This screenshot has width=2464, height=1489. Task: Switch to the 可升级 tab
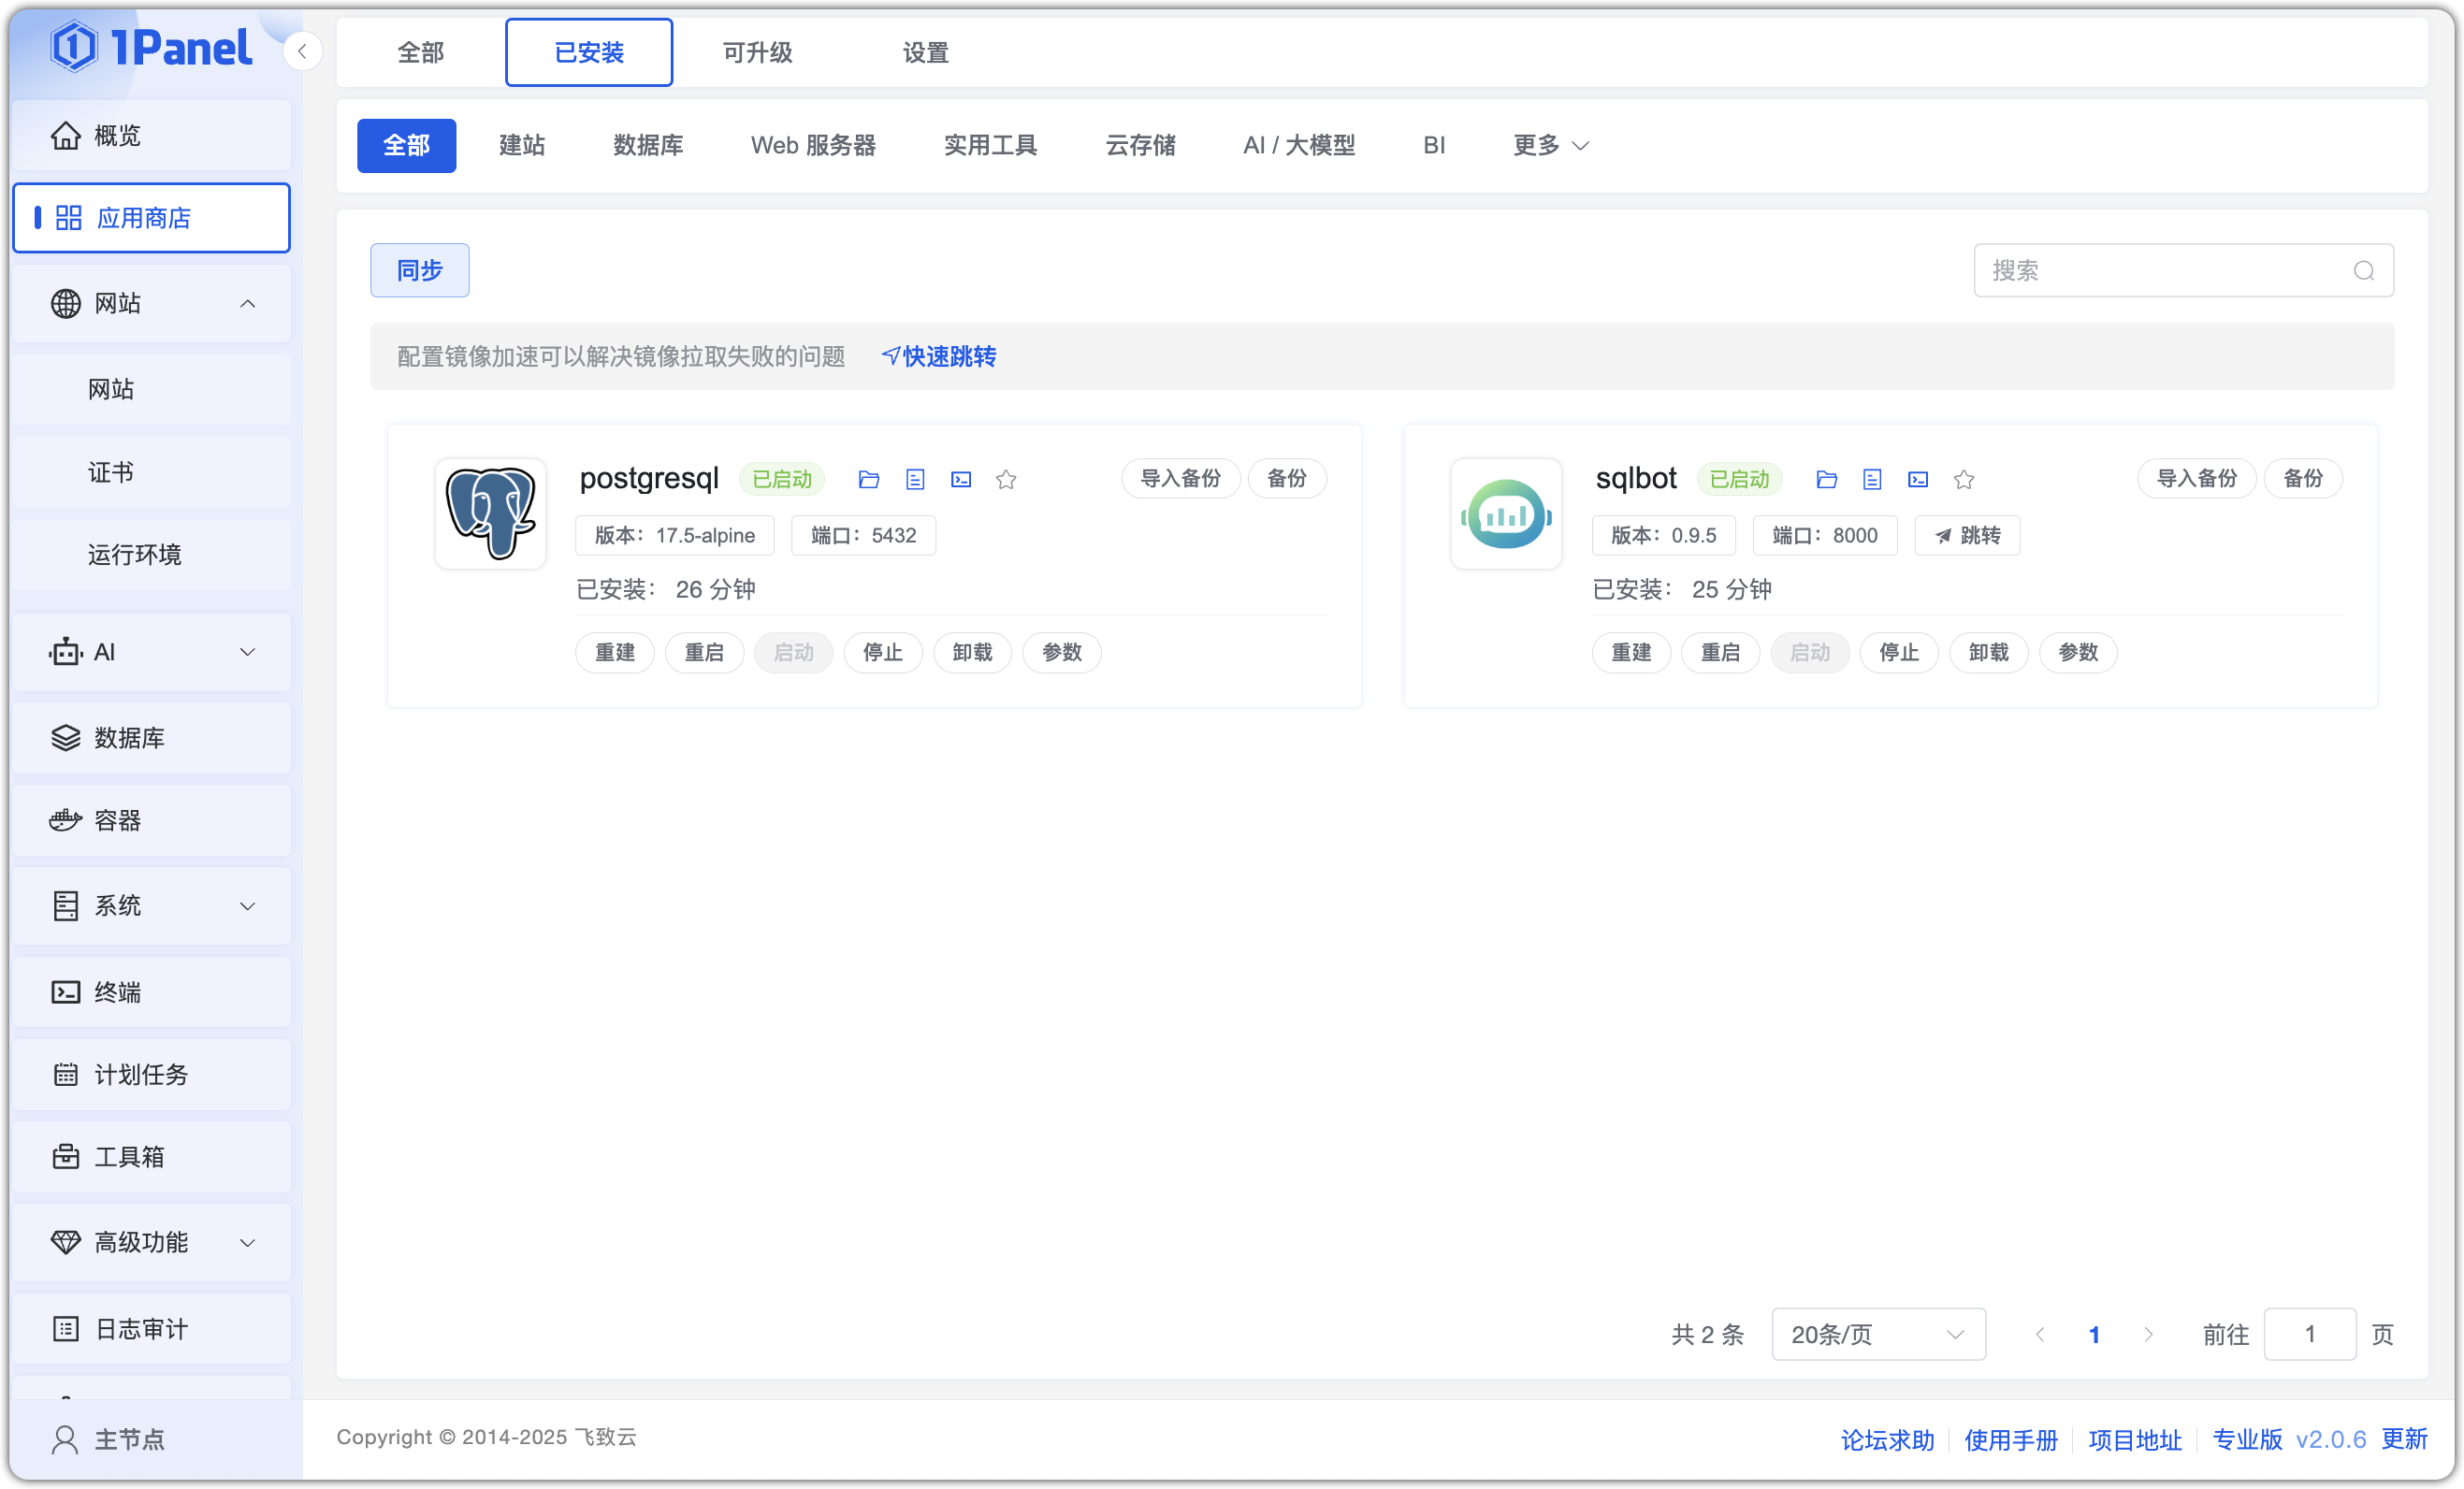tap(757, 52)
